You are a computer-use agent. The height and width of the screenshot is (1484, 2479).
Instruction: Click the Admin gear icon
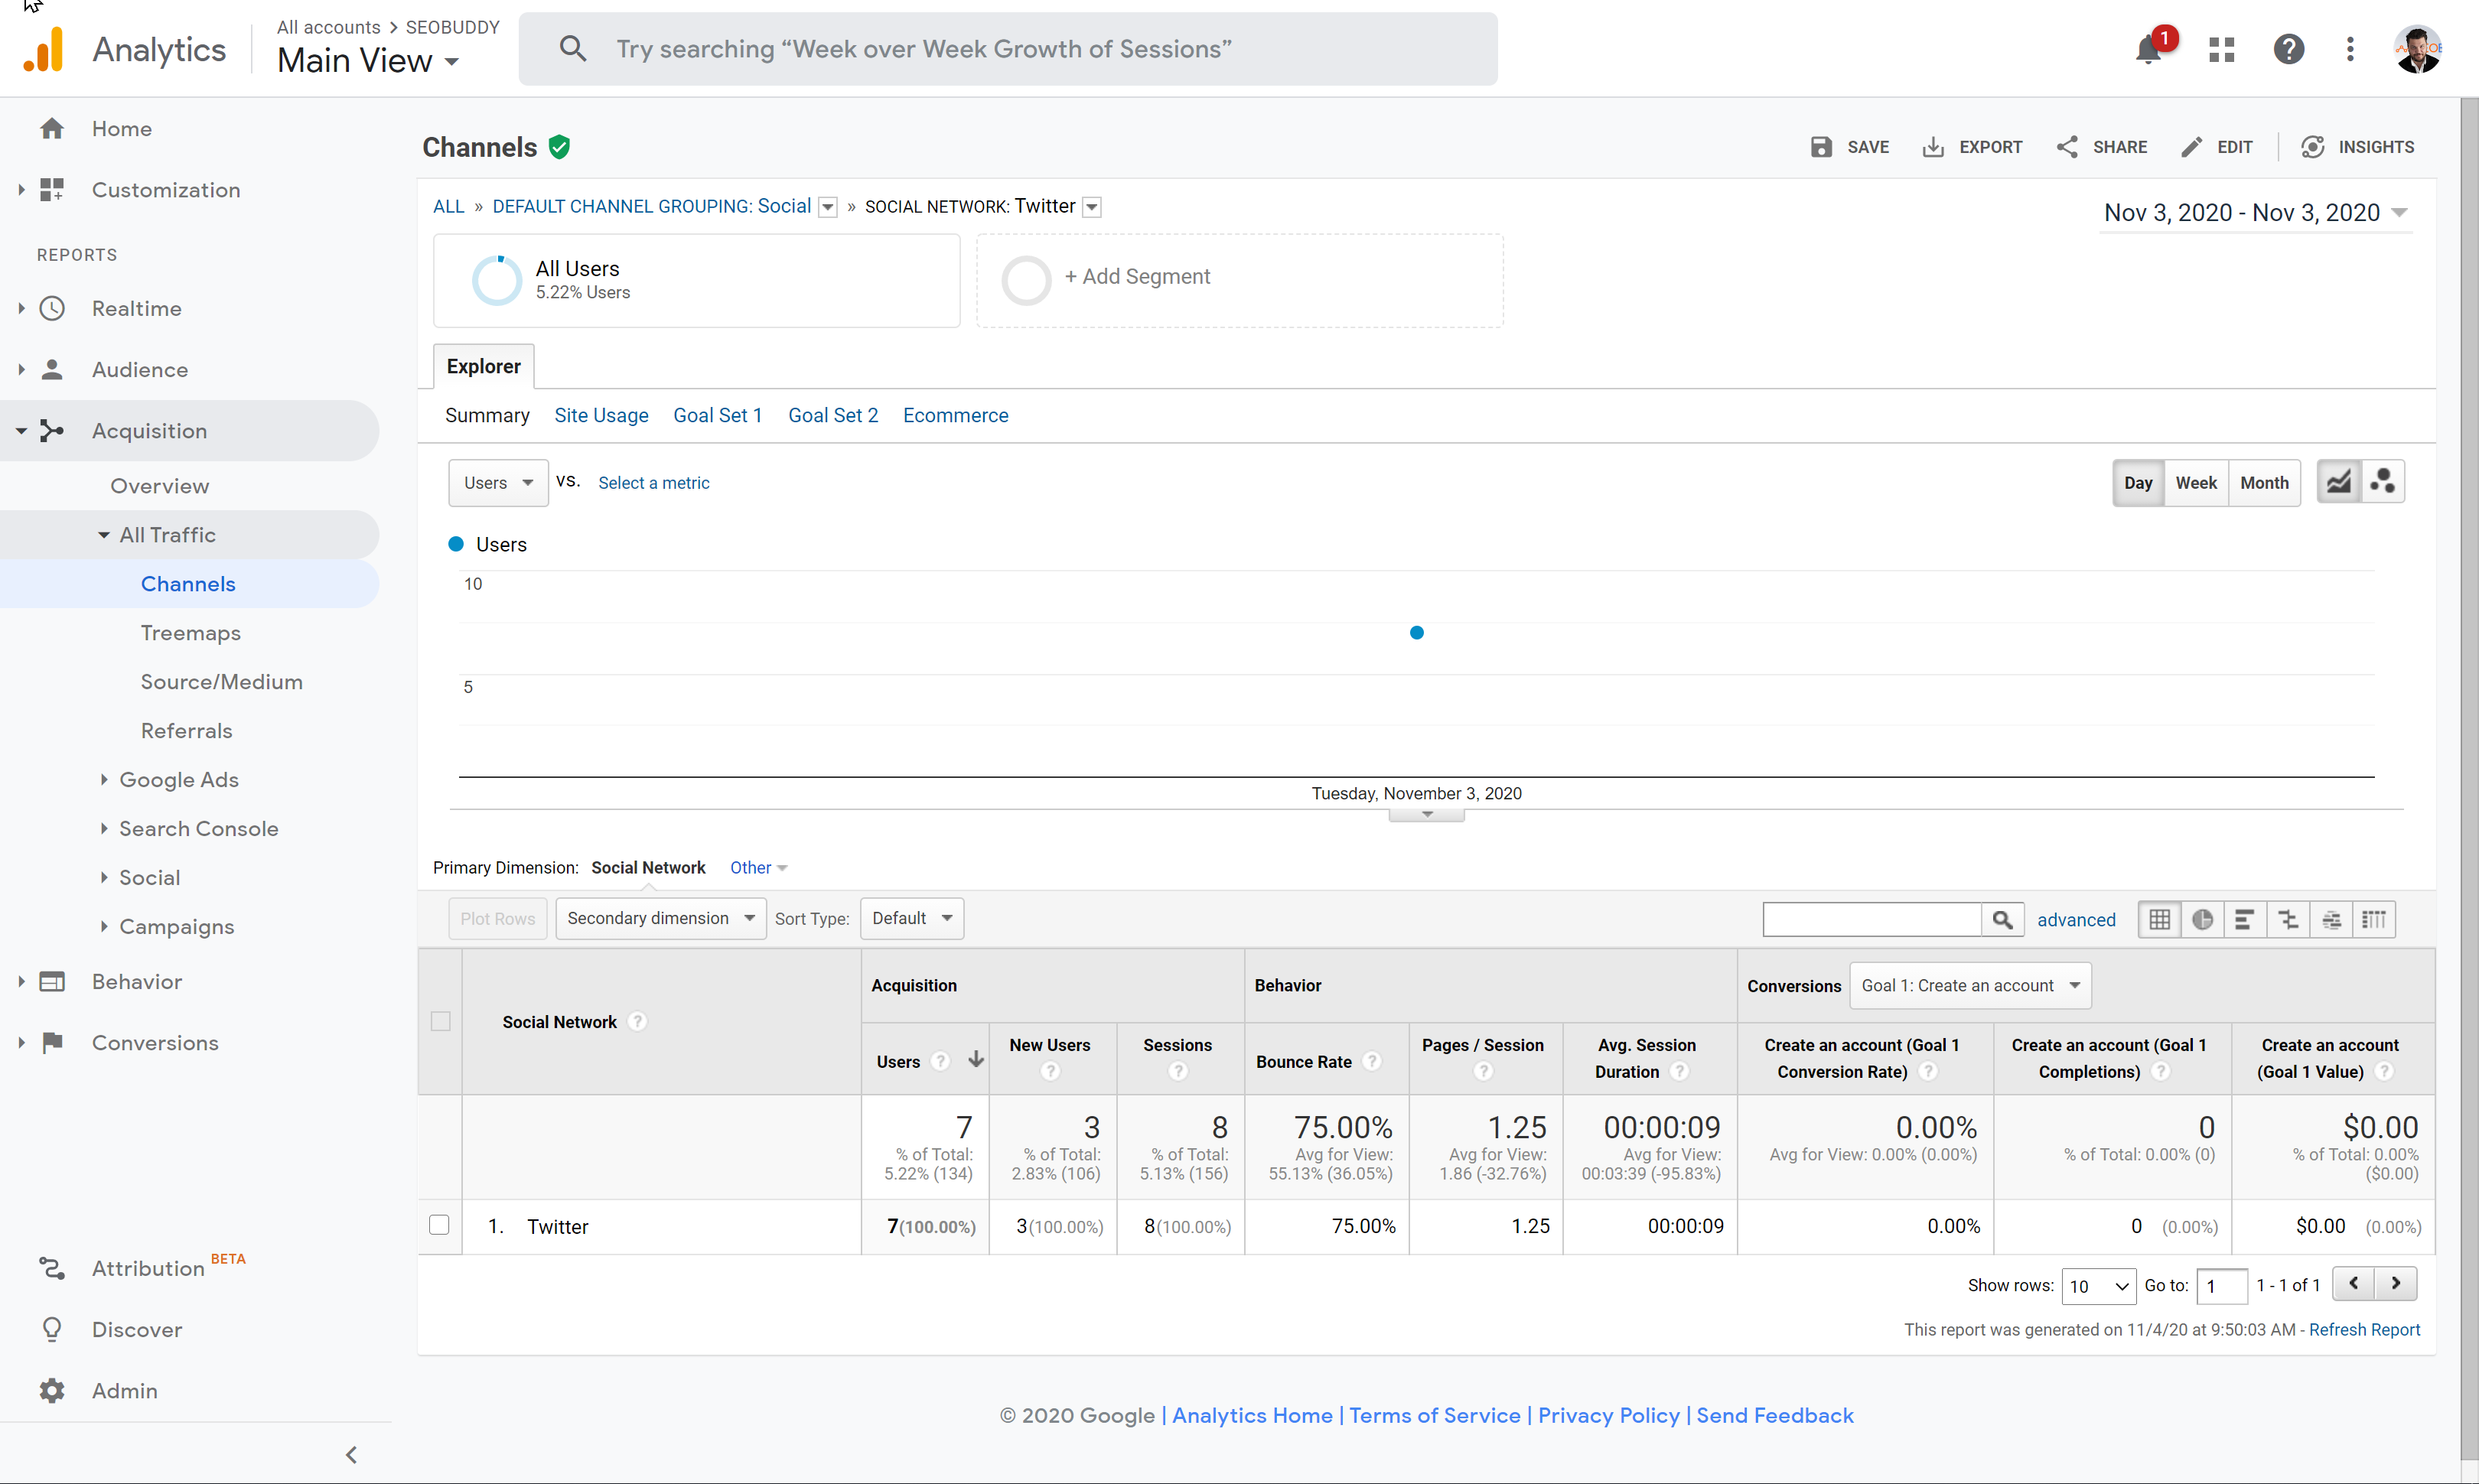point(52,1390)
